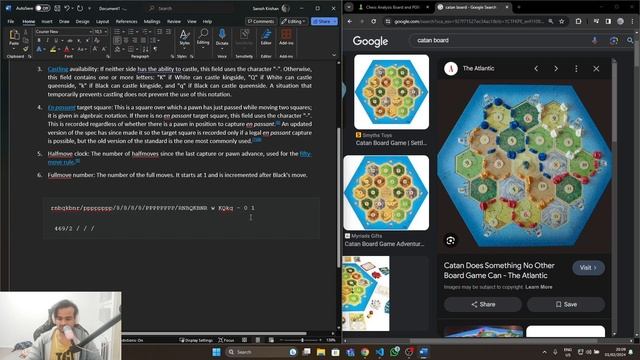Open Windows Start button in taskbar

pos(216,352)
